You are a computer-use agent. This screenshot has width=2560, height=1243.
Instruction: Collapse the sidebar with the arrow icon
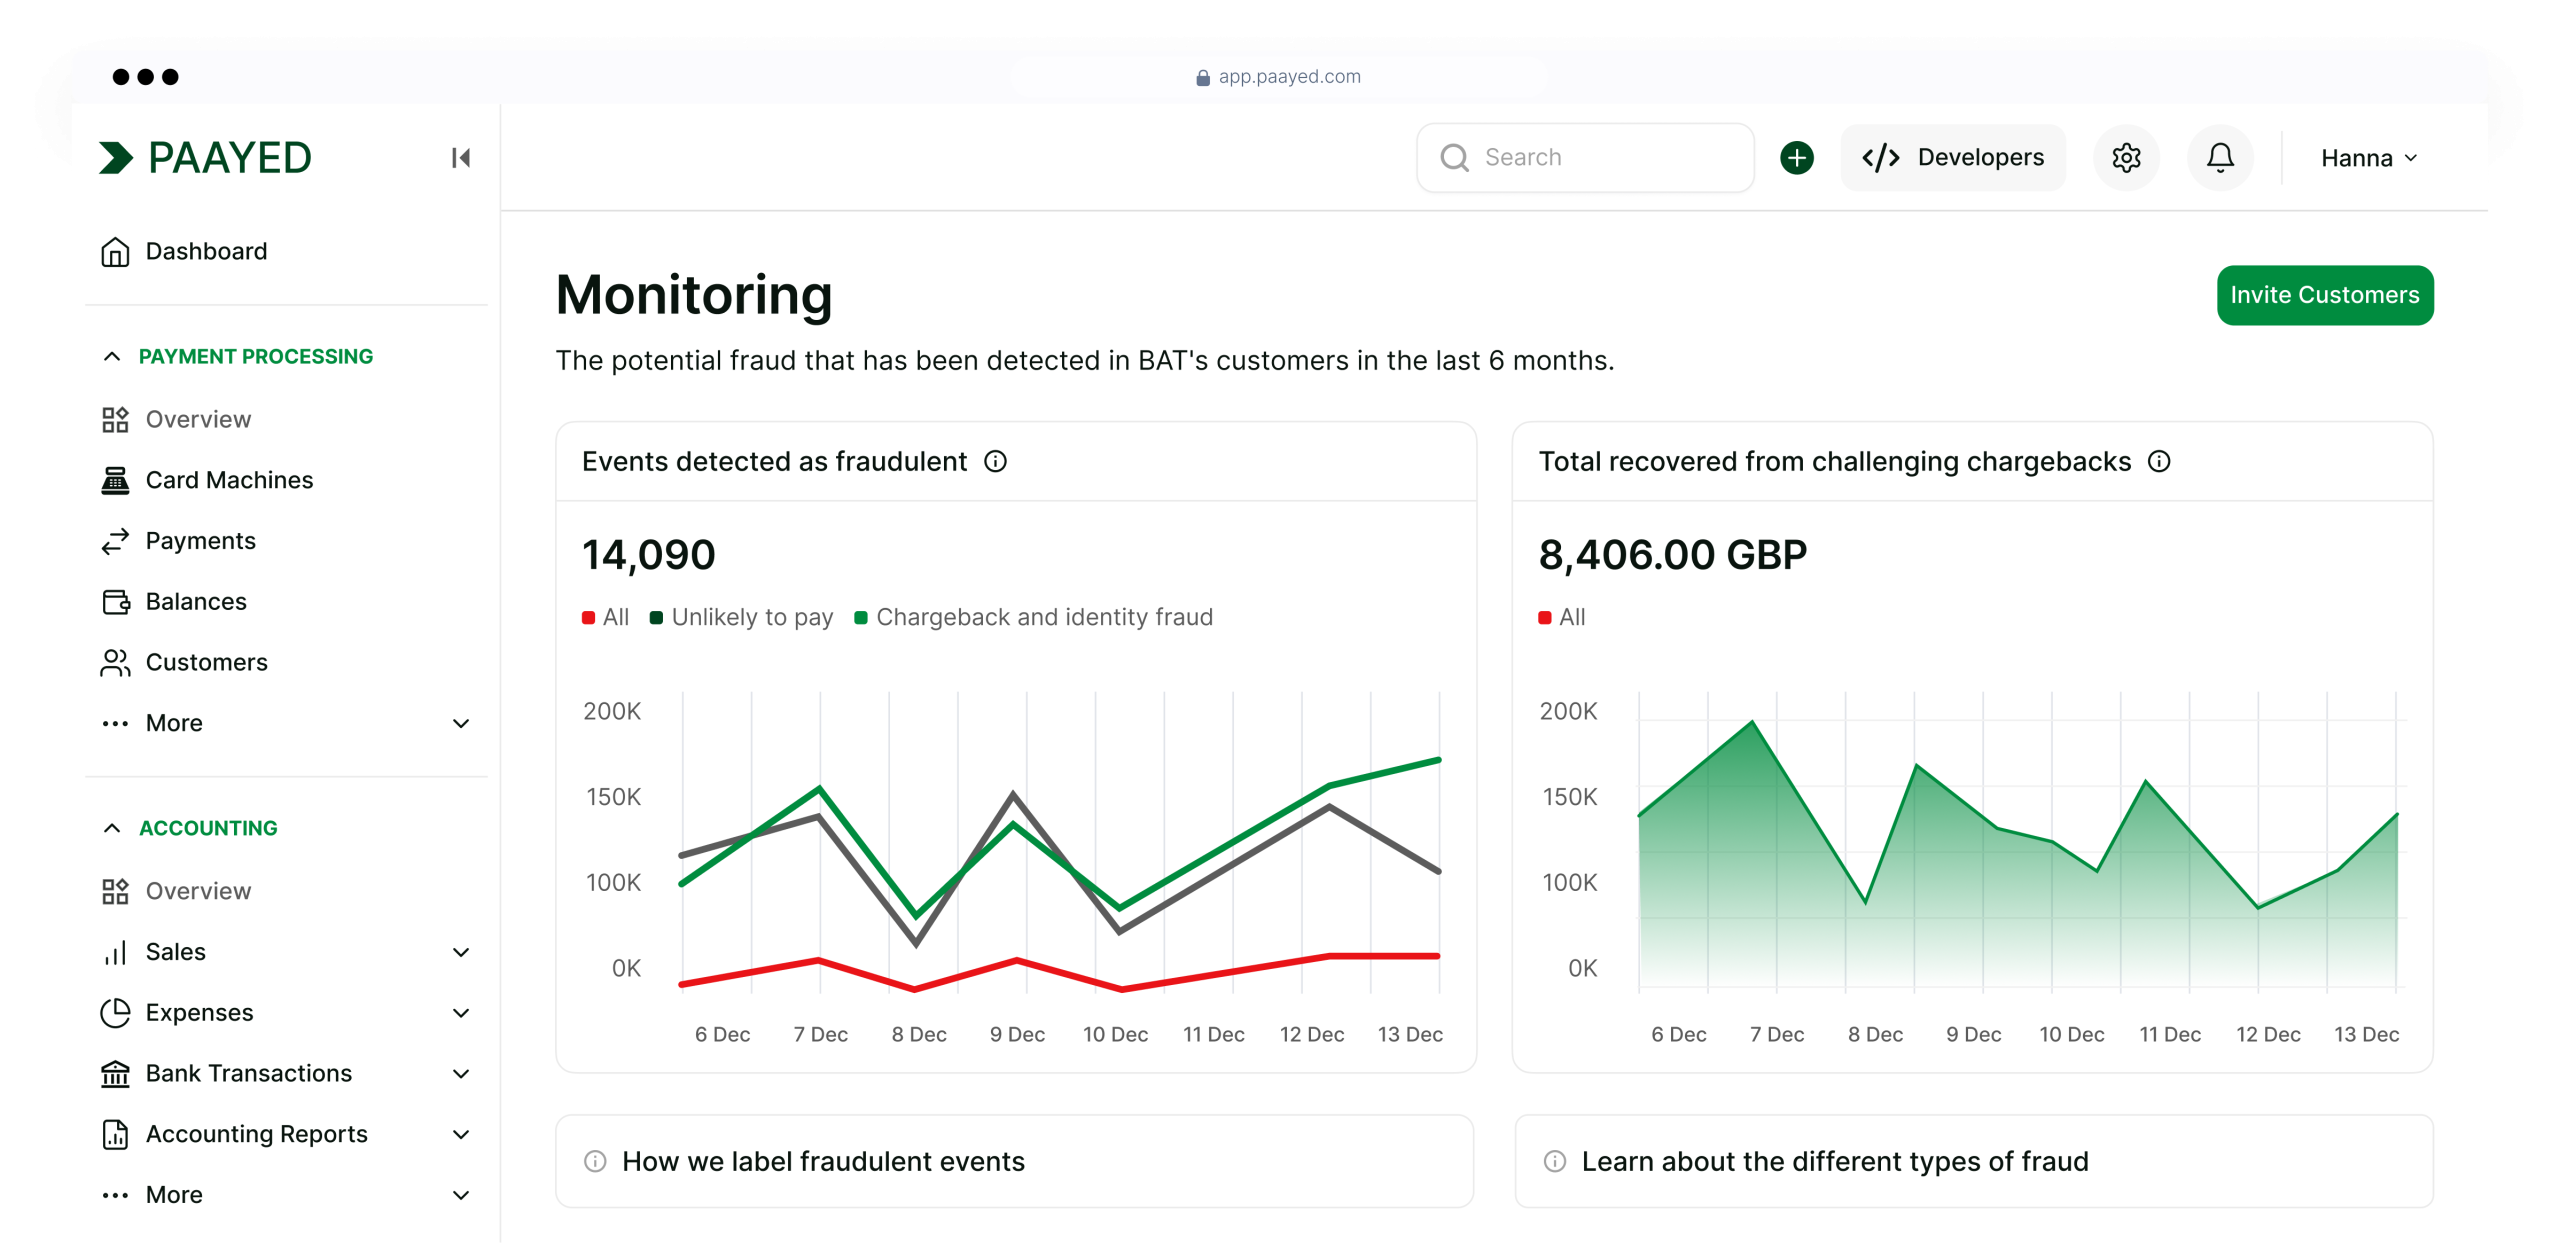click(x=460, y=158)
